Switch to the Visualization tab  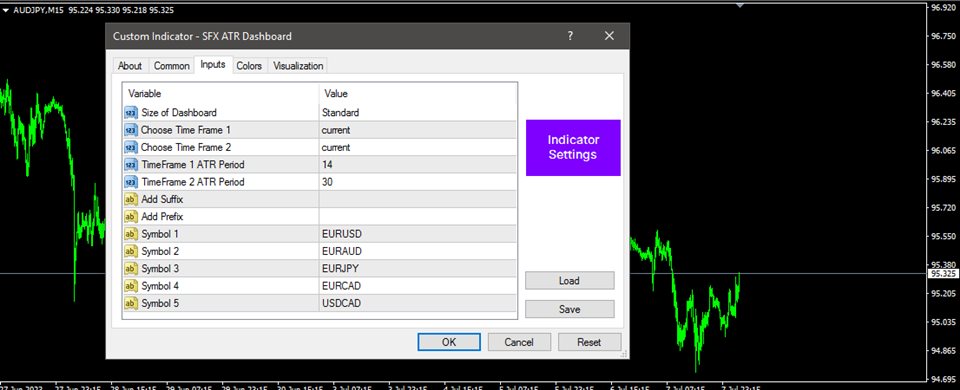[298, 66]
